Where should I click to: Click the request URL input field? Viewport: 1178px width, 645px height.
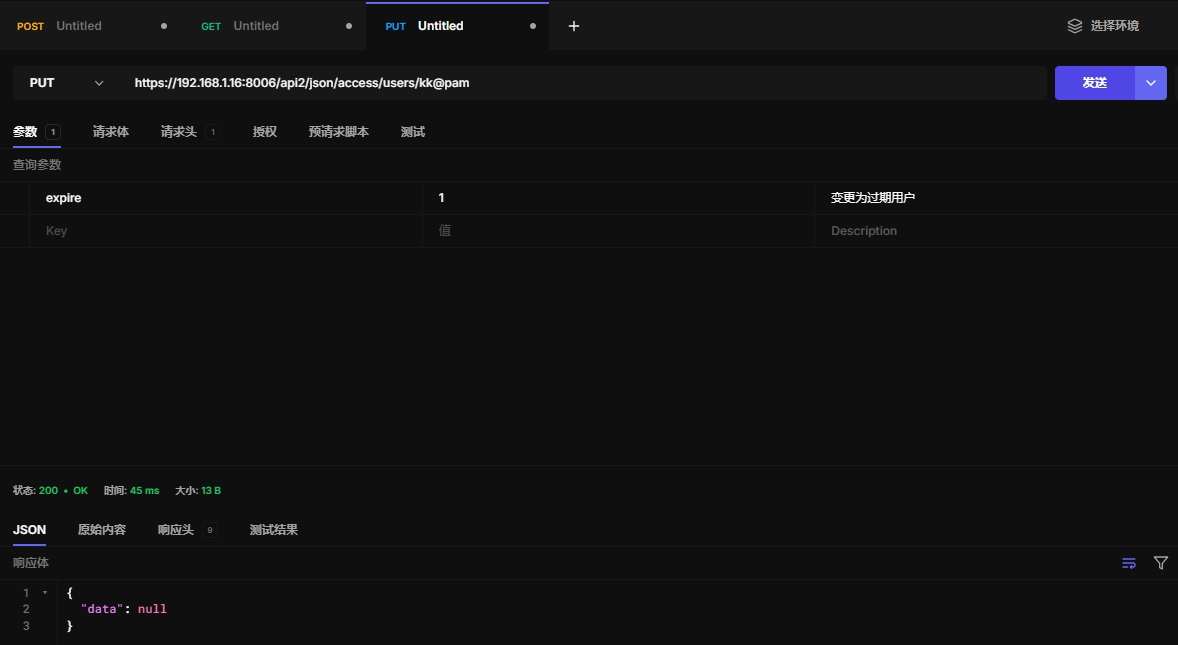click(x=580, y=83)
